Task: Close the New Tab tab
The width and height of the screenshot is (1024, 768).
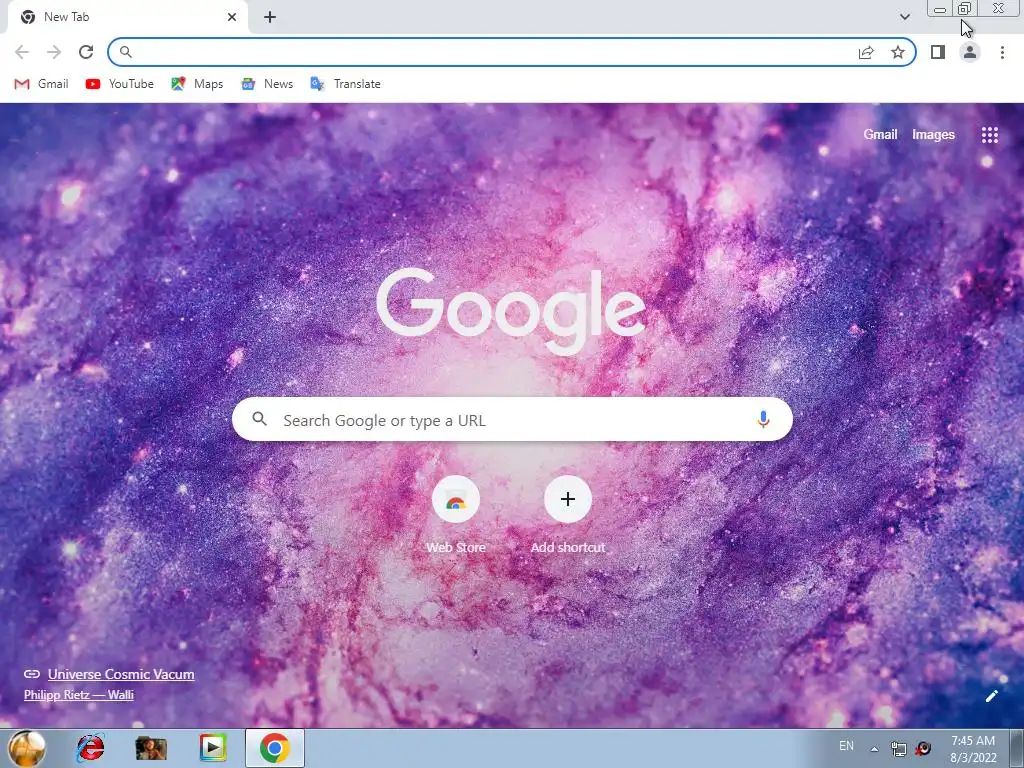Action: coord(232,17)
